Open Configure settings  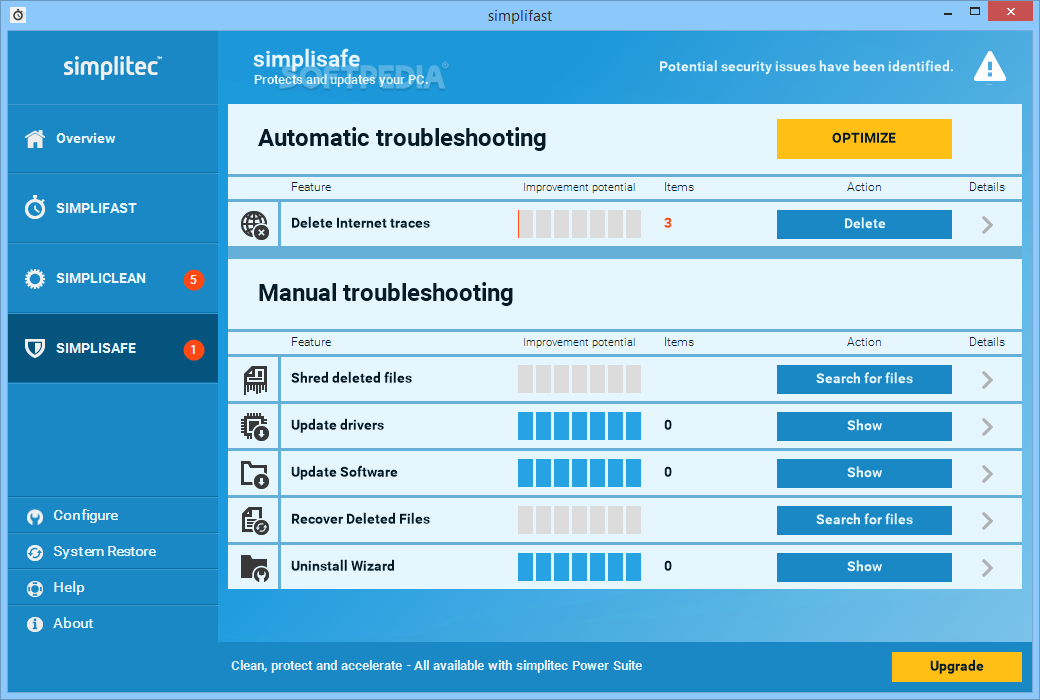click(x=113, y=516)
